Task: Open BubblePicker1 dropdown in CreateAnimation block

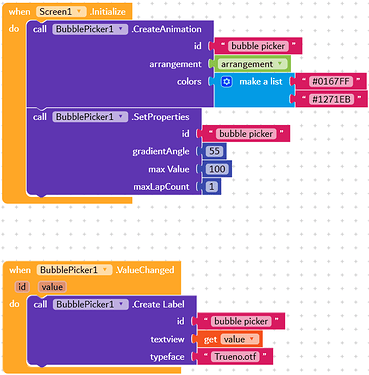Action: [90, 29]
